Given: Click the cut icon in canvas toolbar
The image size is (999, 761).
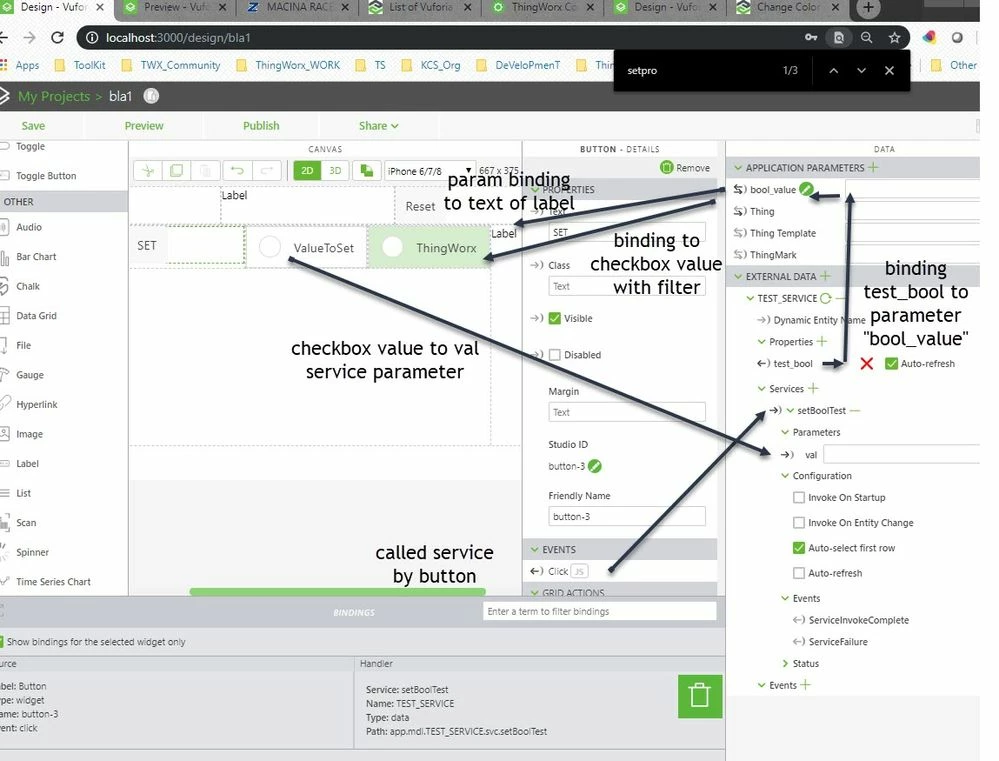Looking at the screenshot, I should pos(148,170).
